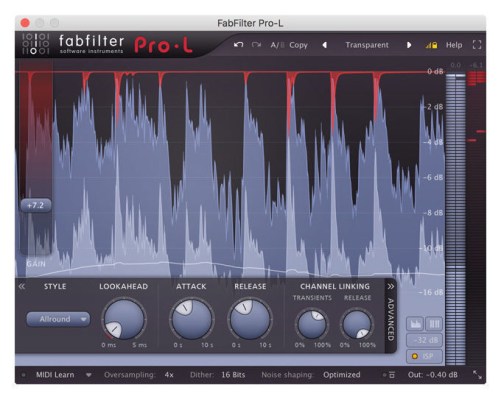Click the channel linking Transients knob
Screen dimensions: 501x399
(312, 324)
